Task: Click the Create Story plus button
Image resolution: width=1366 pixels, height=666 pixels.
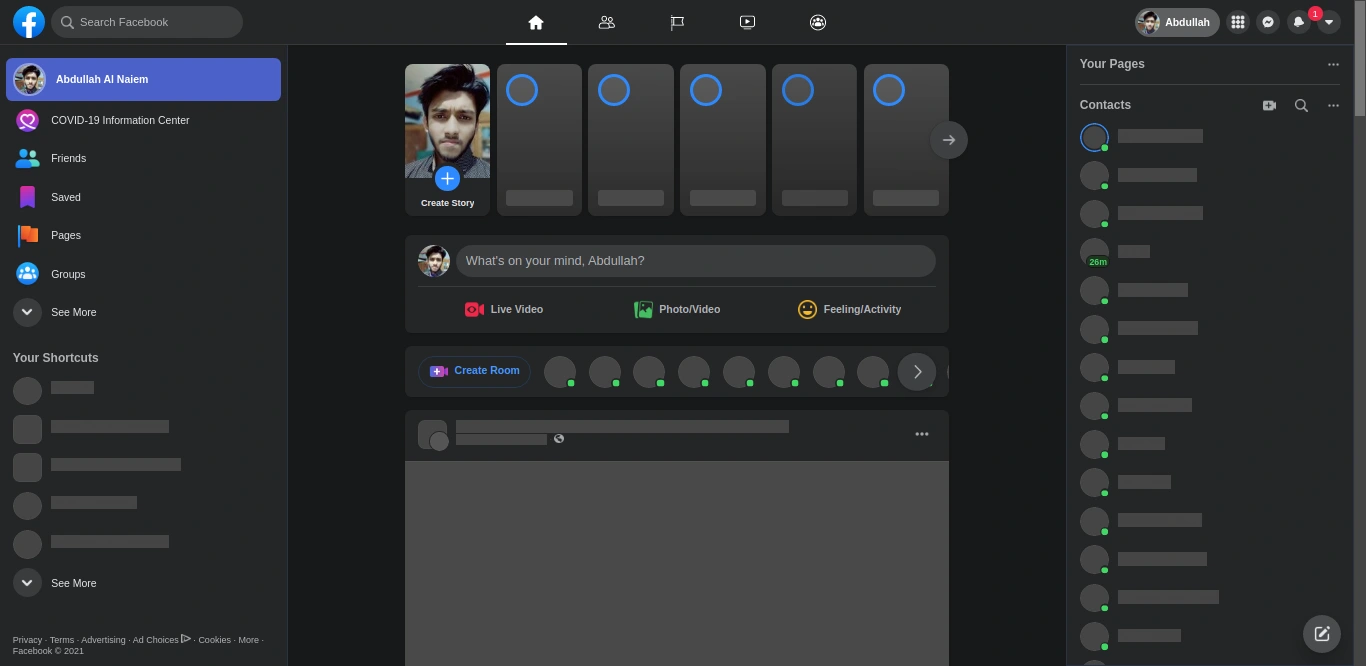Action: [x=447, y=178]
